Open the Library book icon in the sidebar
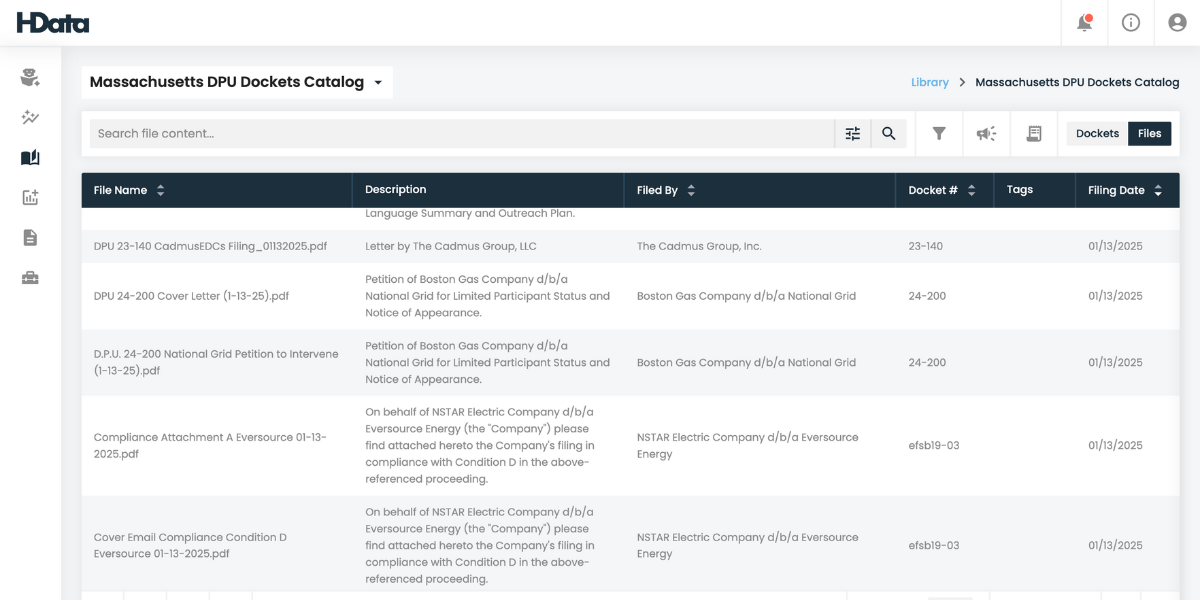The height and width of the screenshot is (600, 1200). coord(30,157)
